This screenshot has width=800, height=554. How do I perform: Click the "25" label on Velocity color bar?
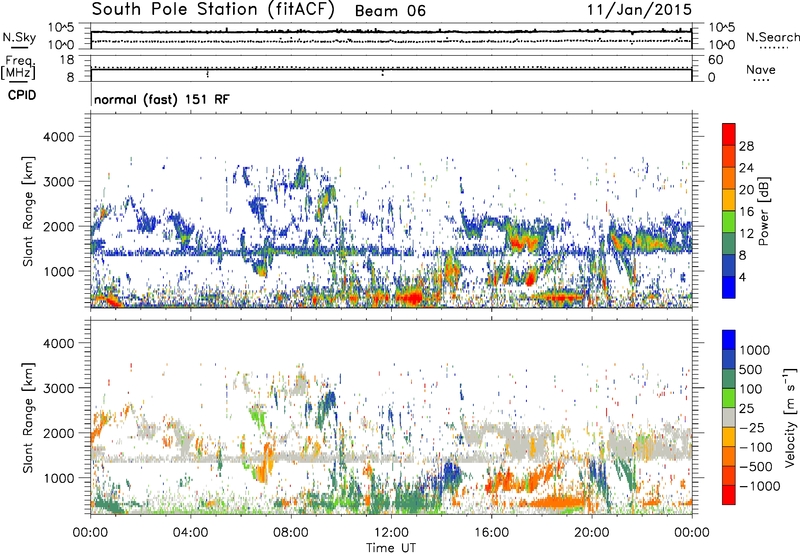(x=747, y=408)
